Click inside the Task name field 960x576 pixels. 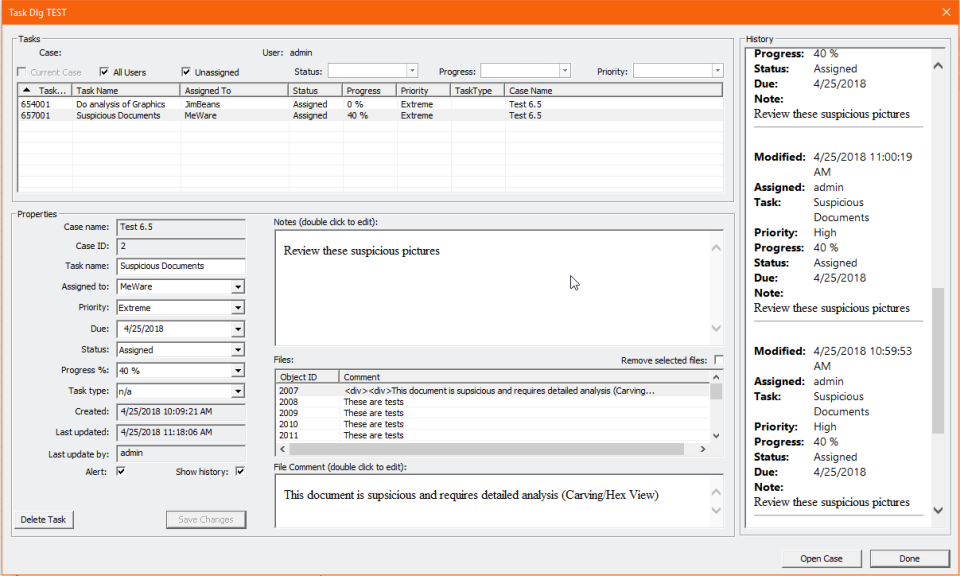(x=180, y=266)
